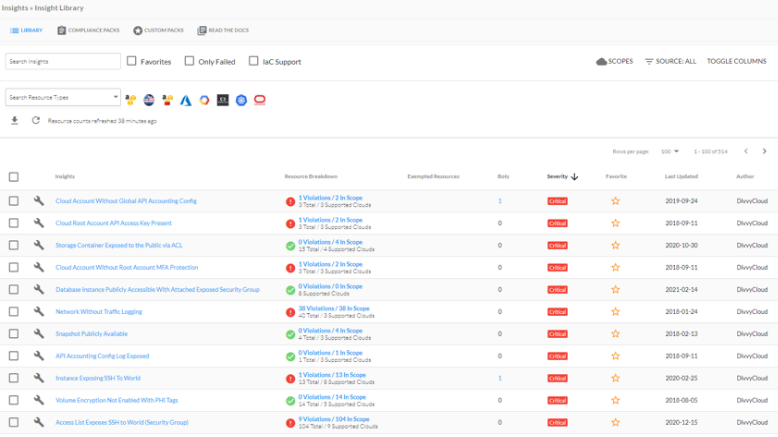Click the Resource Breakdown column header

(x=311, y=177)
